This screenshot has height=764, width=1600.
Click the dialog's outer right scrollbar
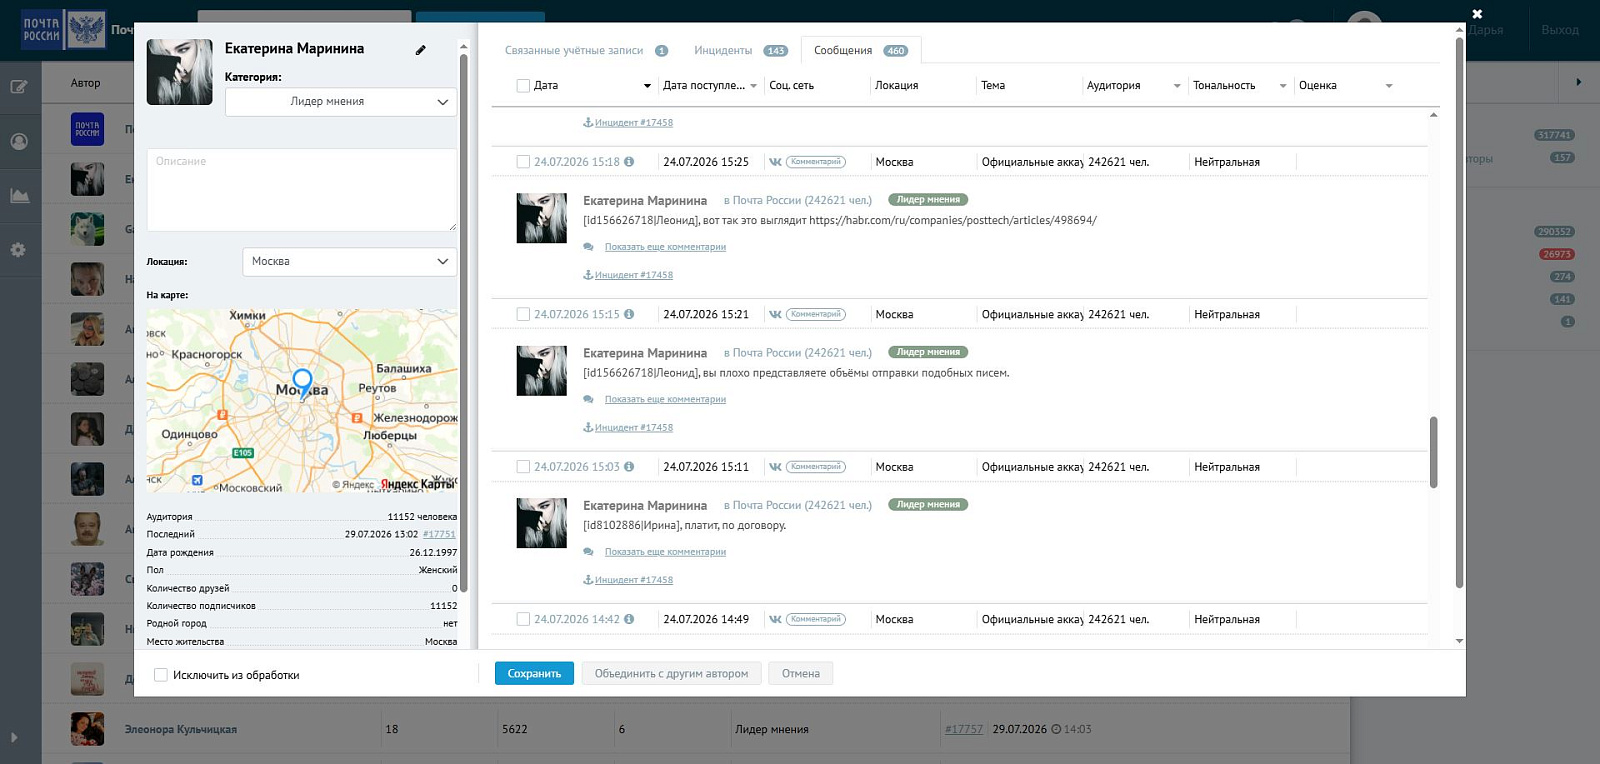point(1459,312)
